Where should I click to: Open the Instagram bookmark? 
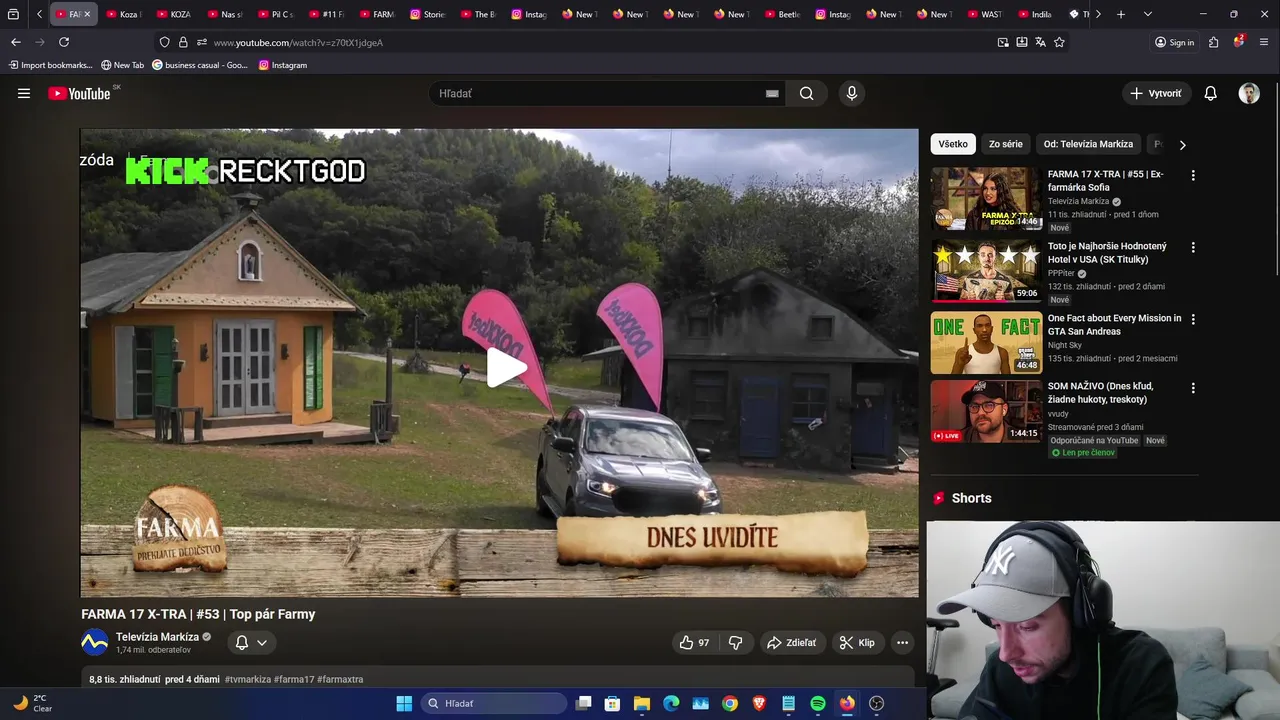(283, 65)
